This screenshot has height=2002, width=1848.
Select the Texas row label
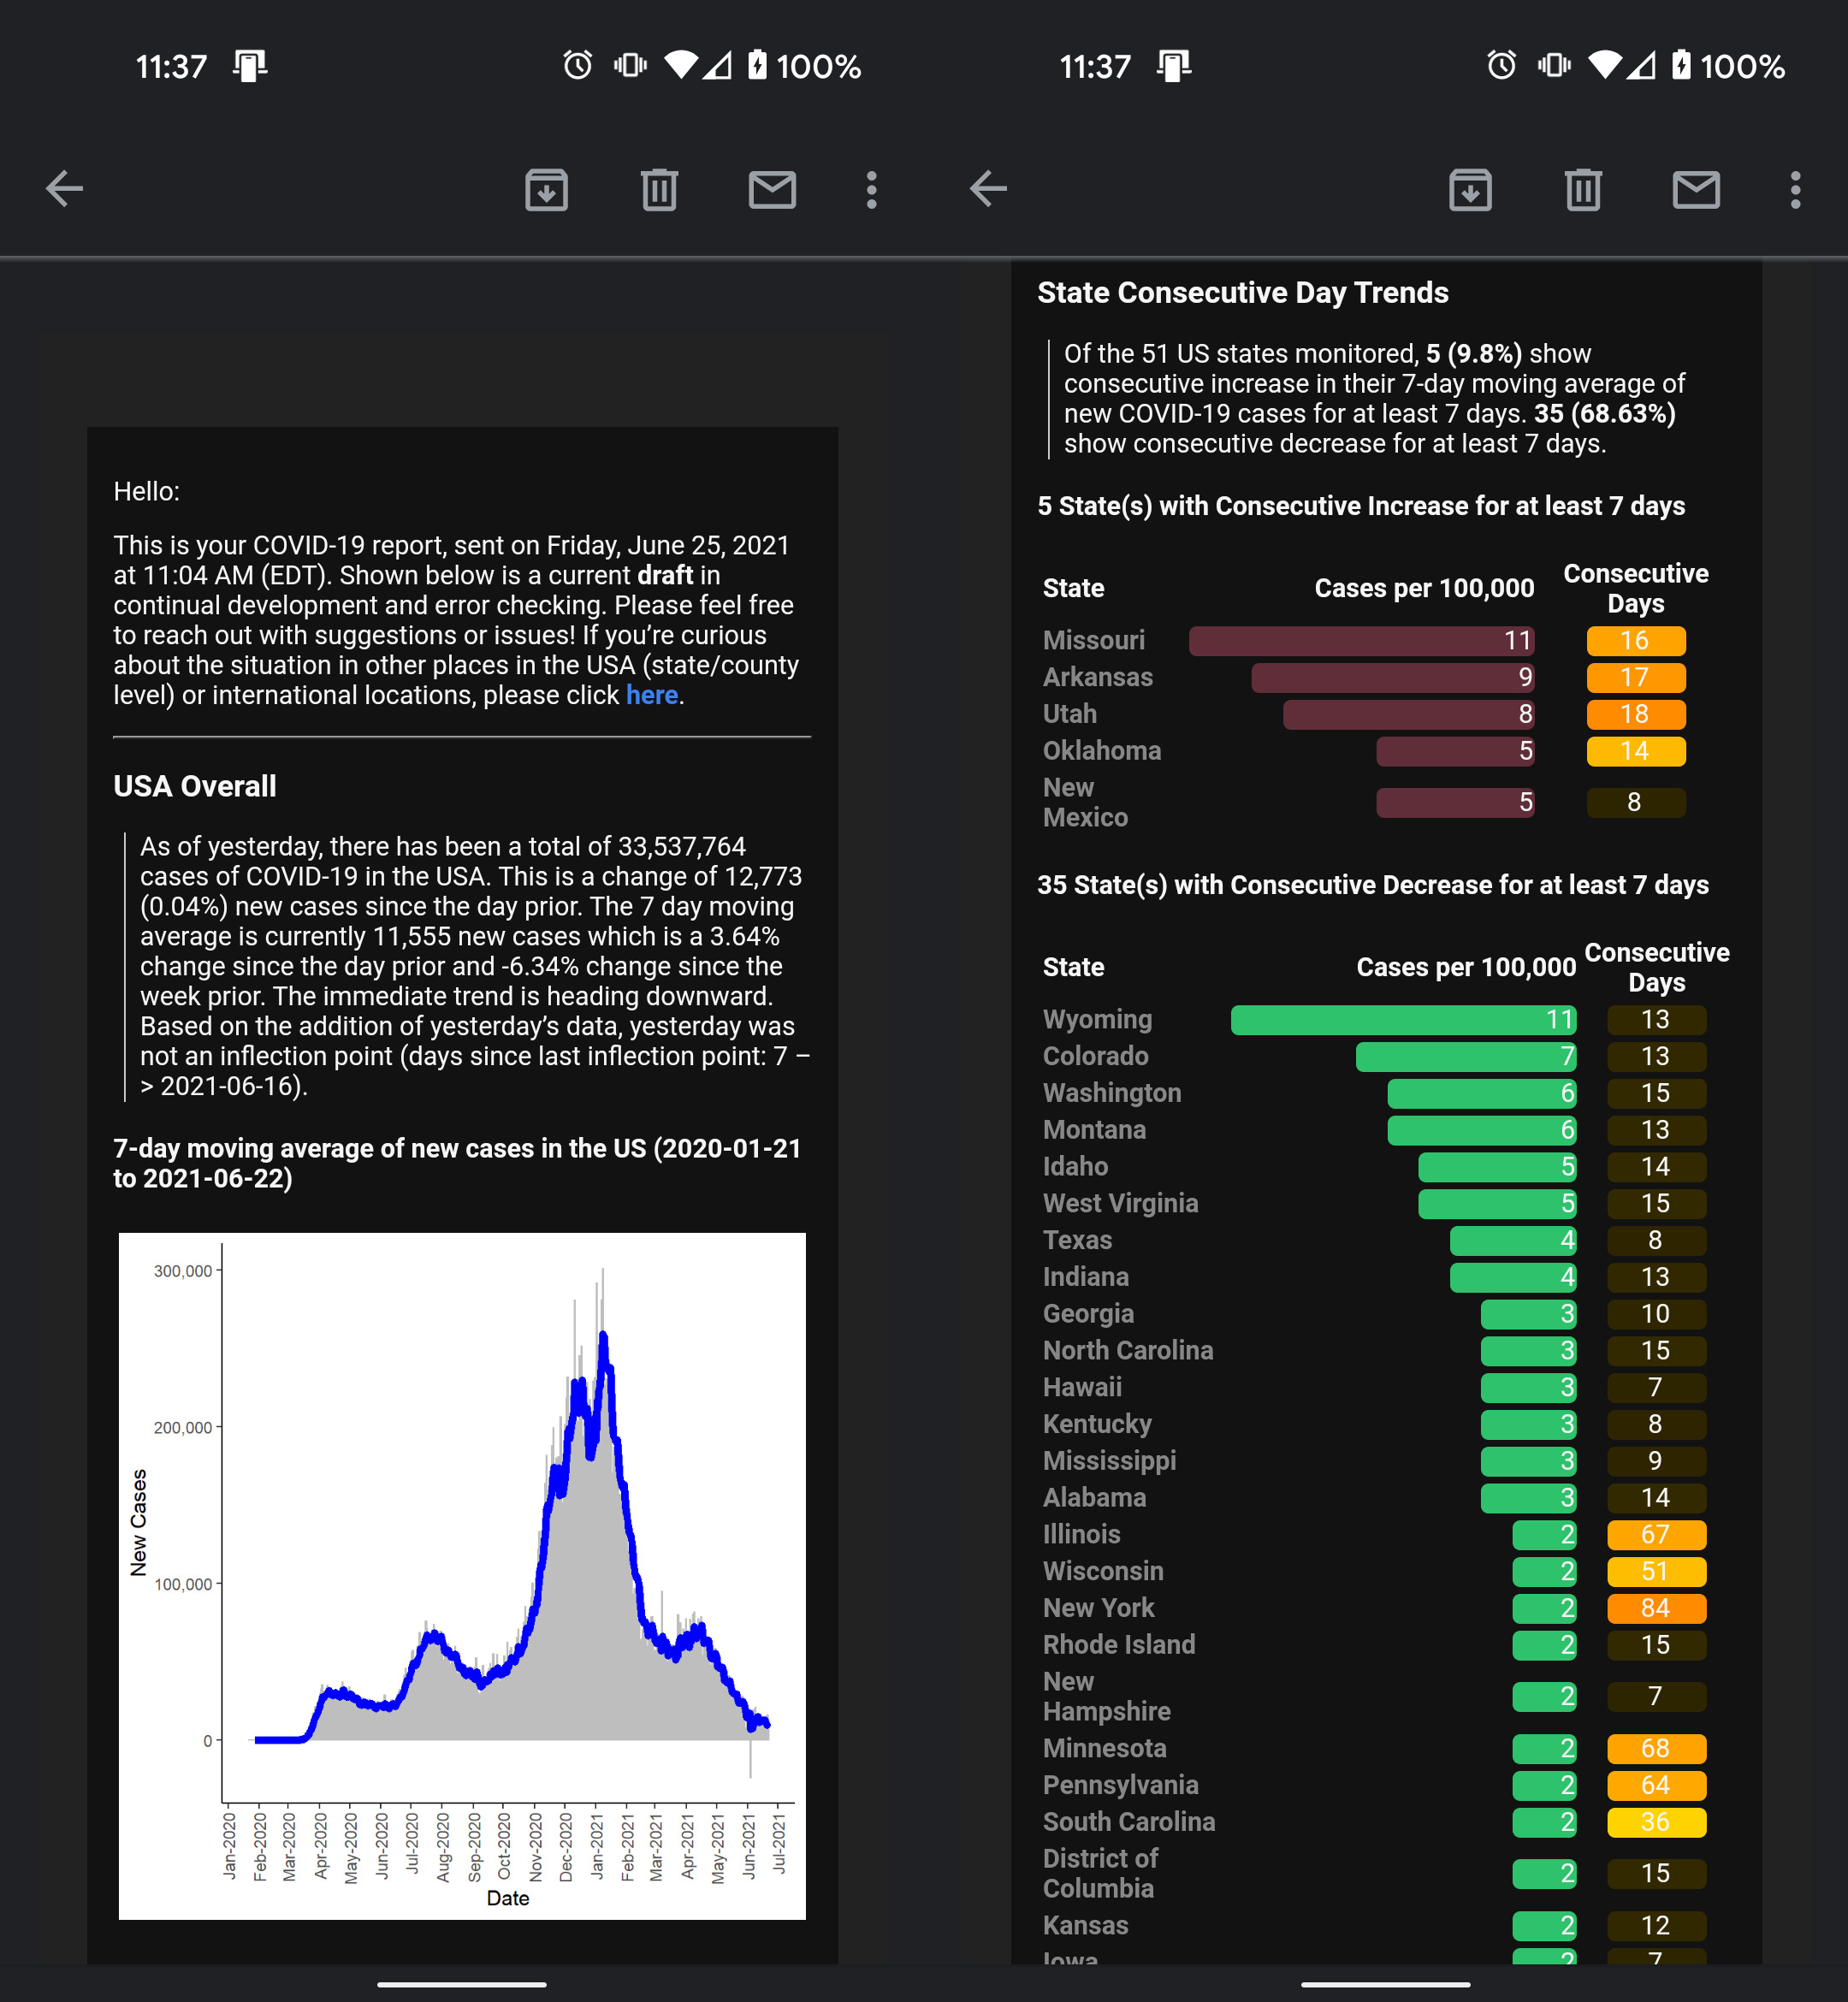coord(1077,1240)
